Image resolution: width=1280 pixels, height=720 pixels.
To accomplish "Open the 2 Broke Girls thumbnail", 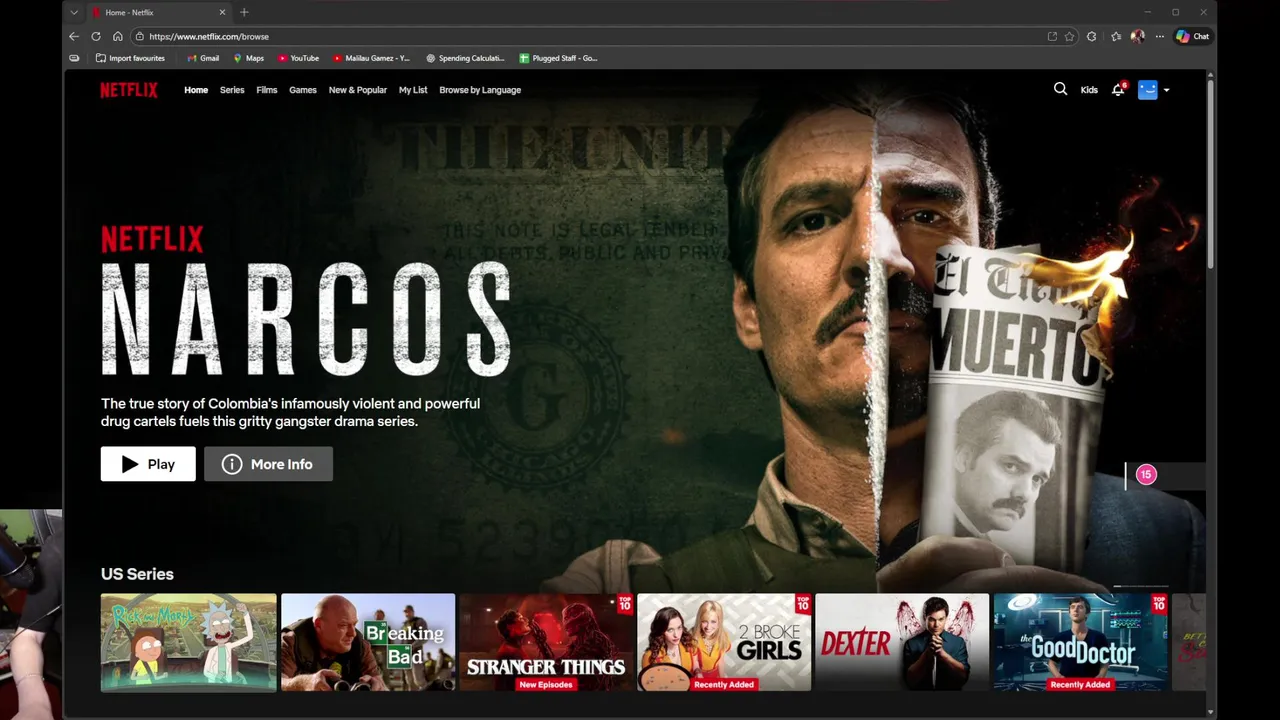I will (724, 642).
